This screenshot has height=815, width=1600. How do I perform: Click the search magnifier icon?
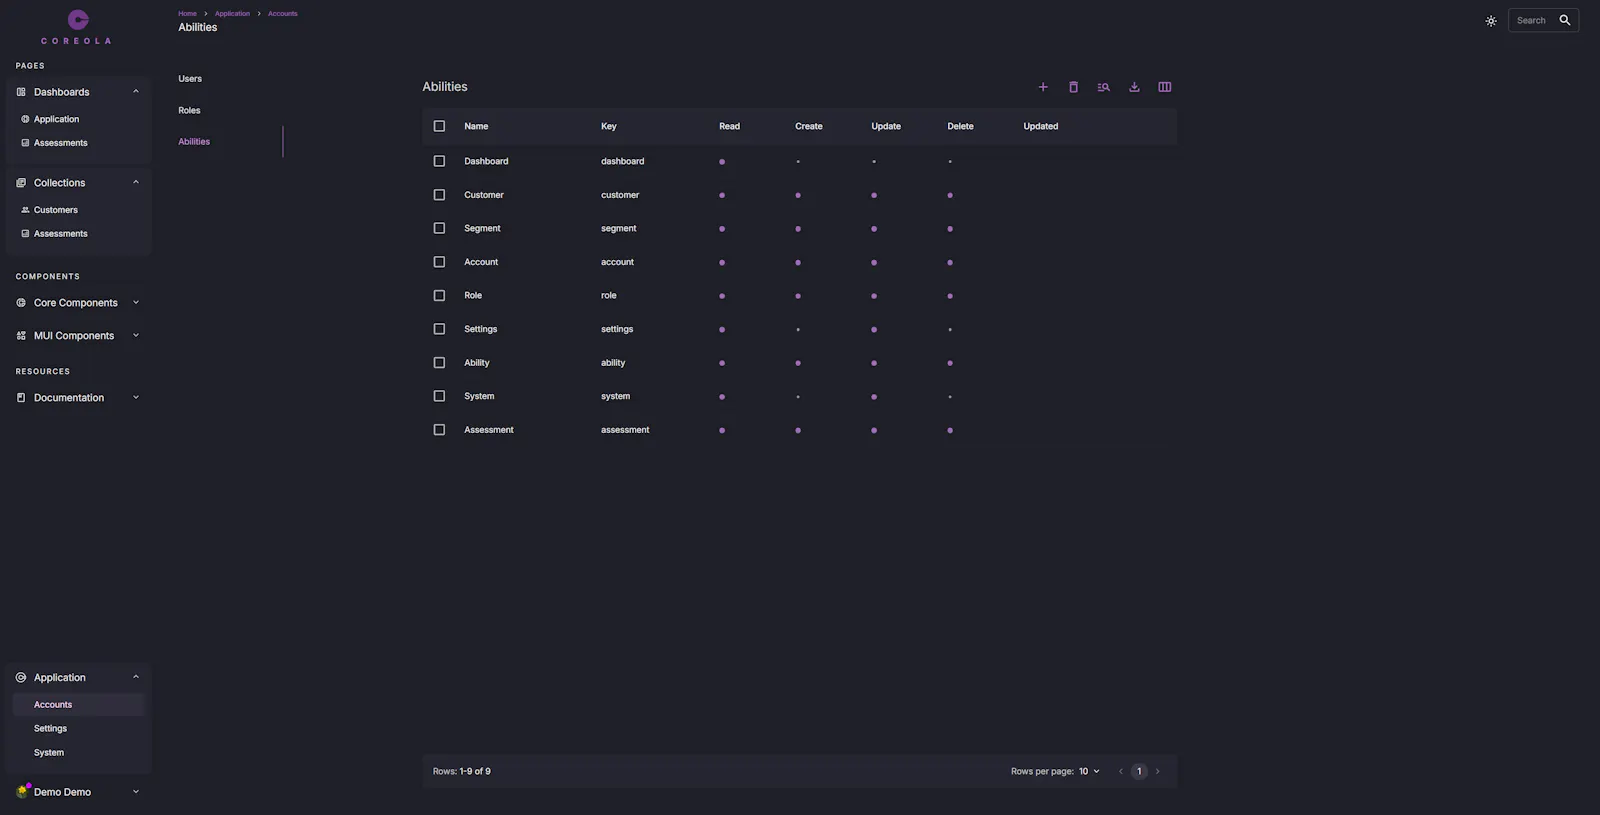[x=1565, y=20]
